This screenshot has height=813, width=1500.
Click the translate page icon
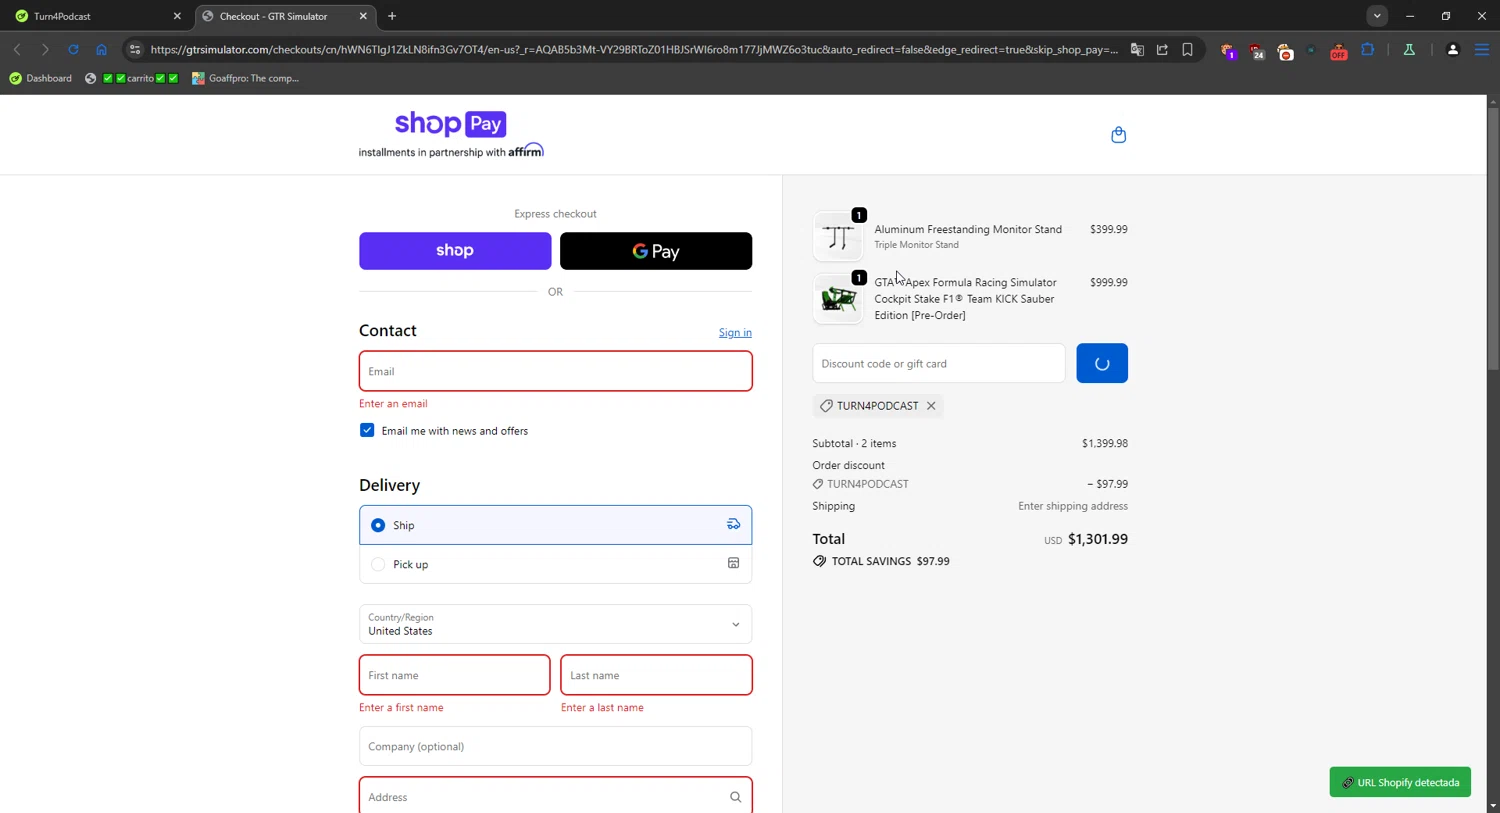point(1137,50)
